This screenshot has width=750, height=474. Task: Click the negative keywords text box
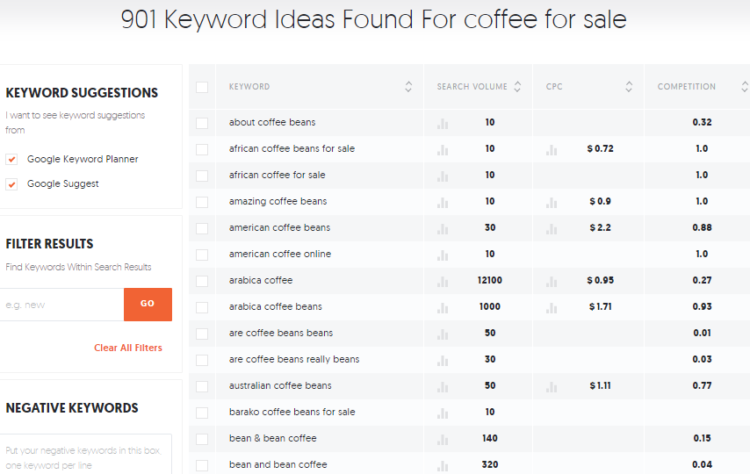(x=87, y=453)
